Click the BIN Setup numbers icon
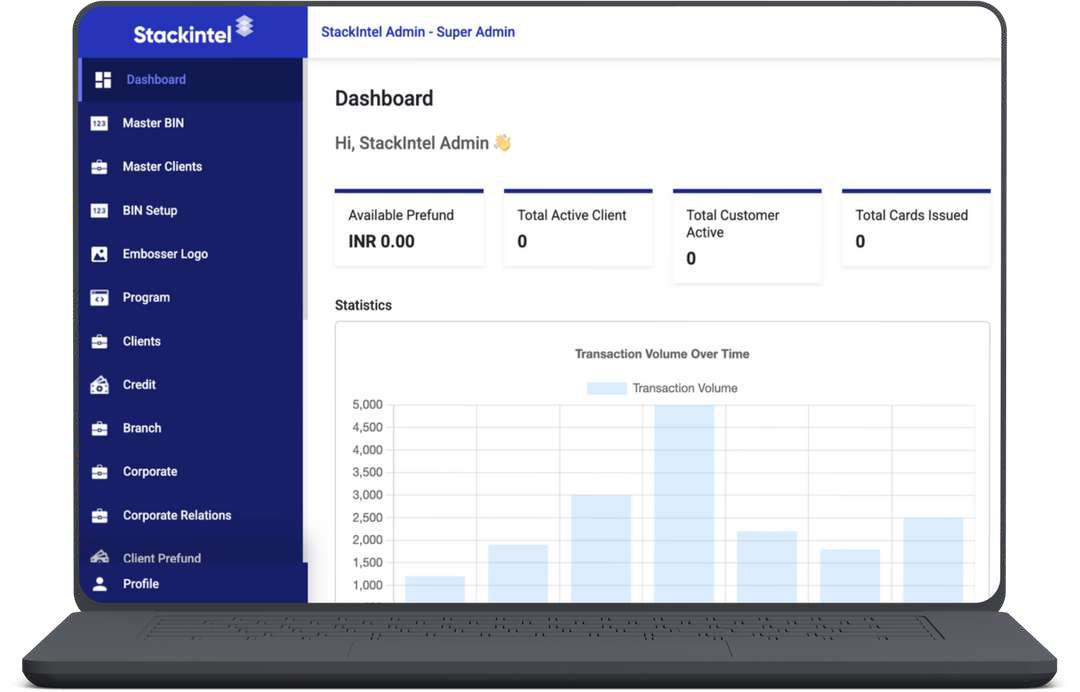1080x692 pixels. point(101,210)
